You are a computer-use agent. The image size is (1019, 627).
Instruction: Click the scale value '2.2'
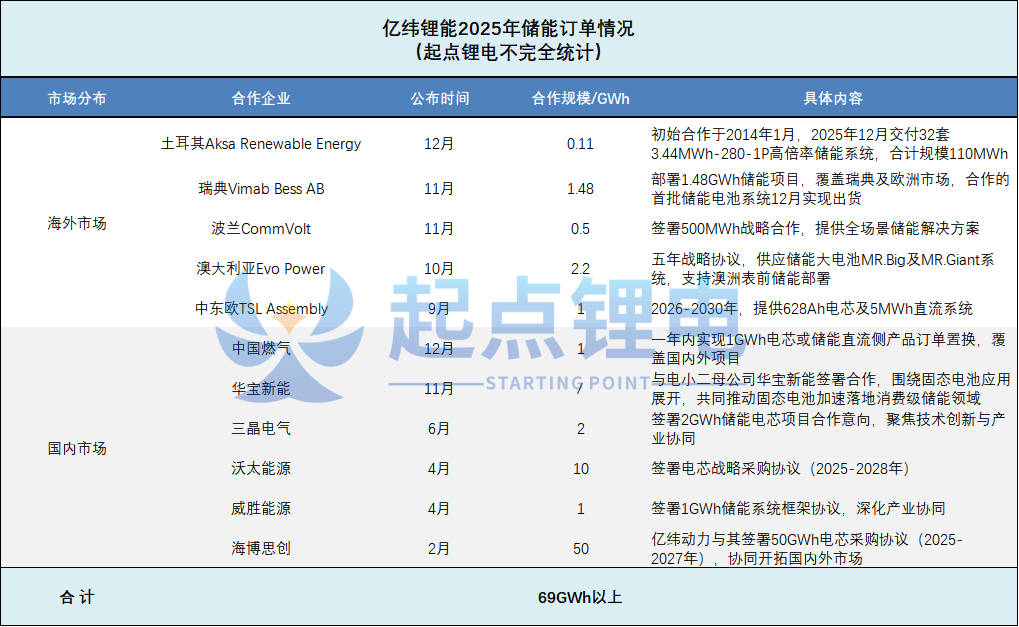[580, 269]
